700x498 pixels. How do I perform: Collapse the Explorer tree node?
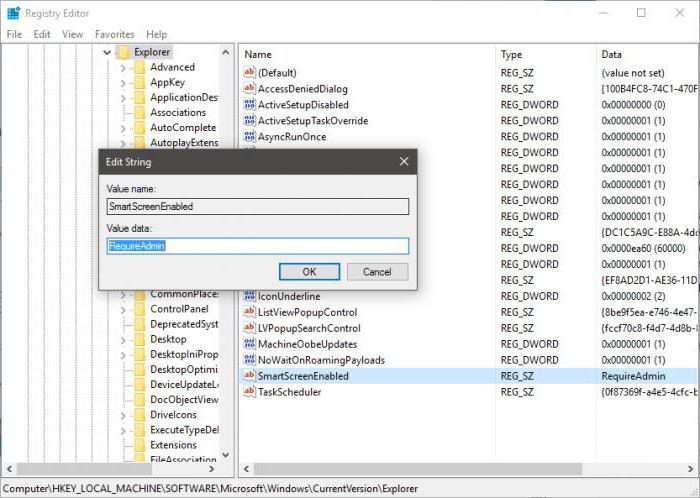coord(107,53)
